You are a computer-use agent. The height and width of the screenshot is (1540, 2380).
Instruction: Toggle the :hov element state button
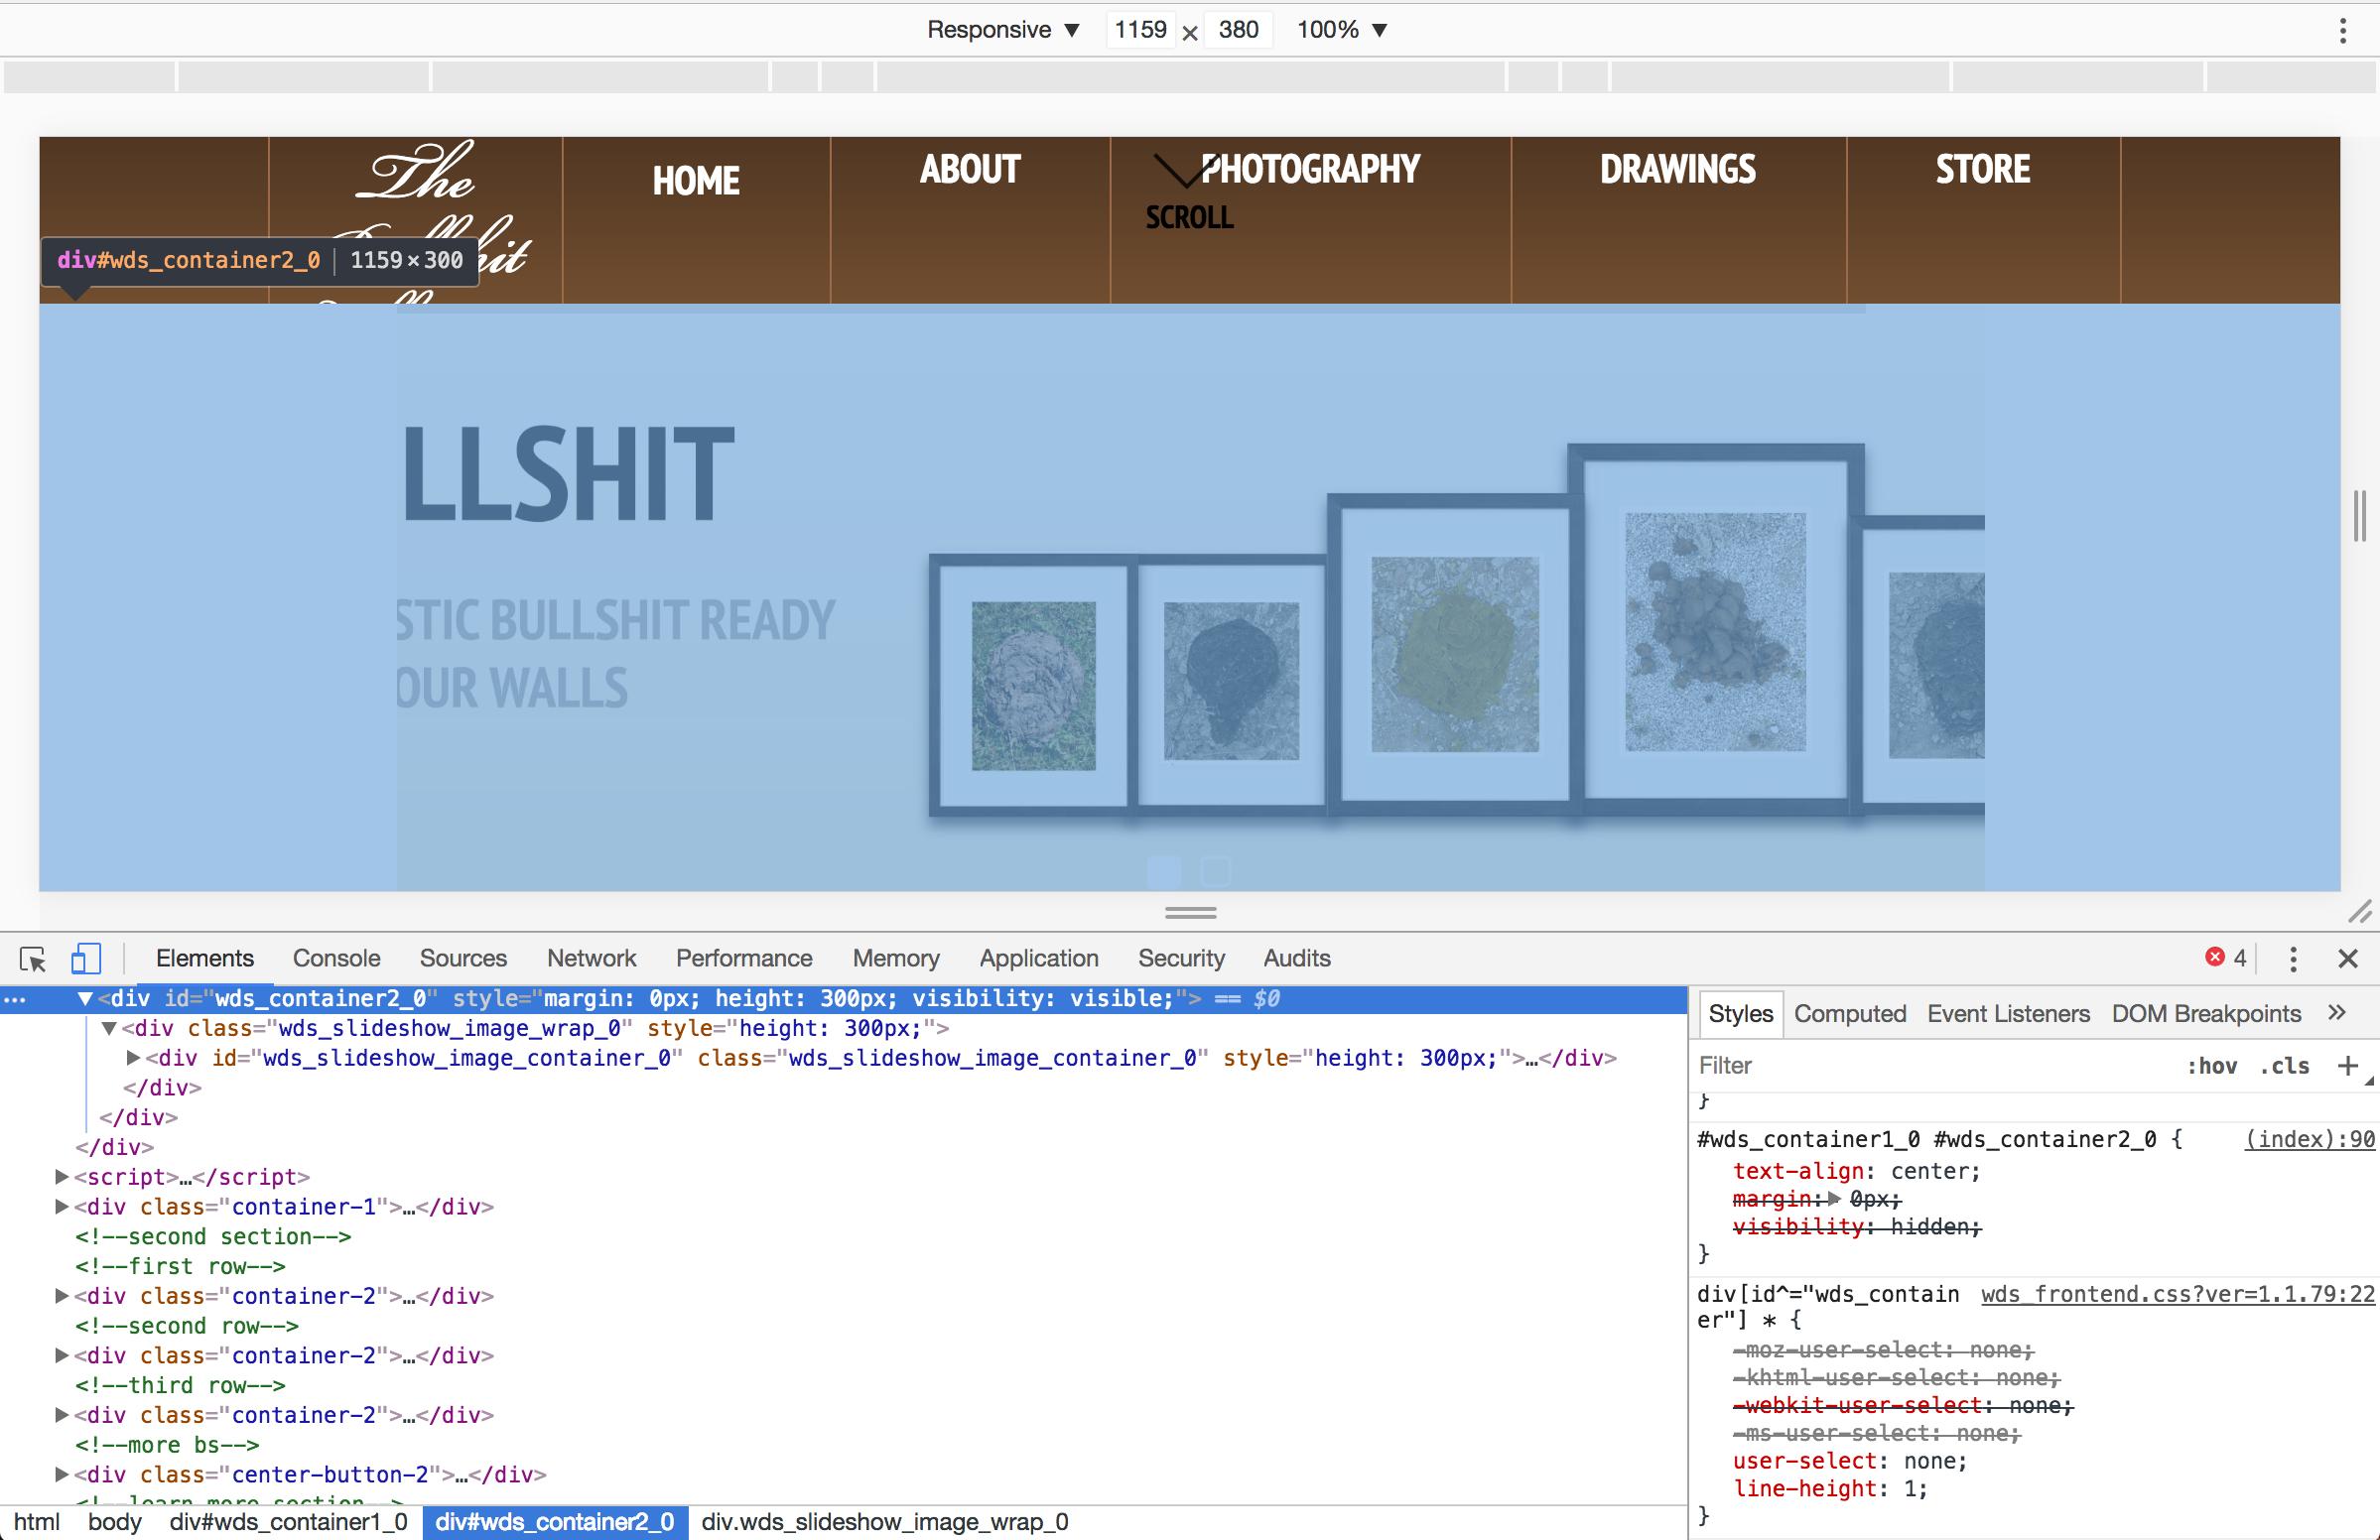tap(2211, 1066)
